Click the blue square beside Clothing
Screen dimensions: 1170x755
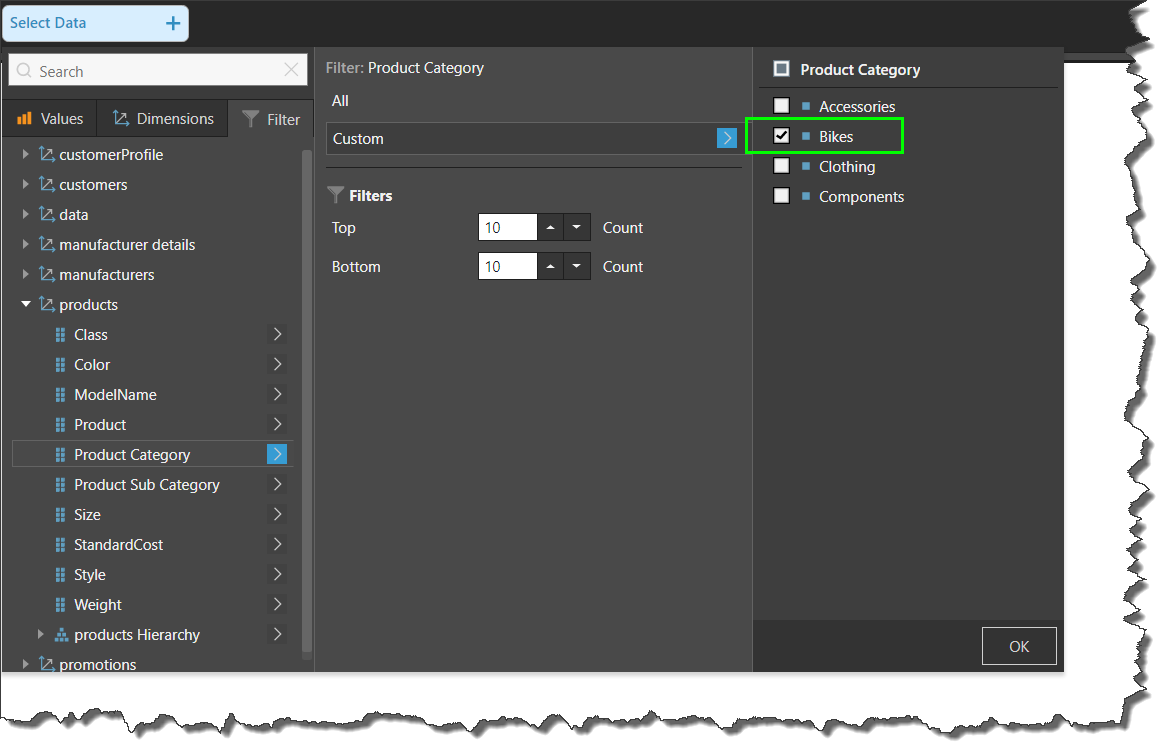coord(806,166)
